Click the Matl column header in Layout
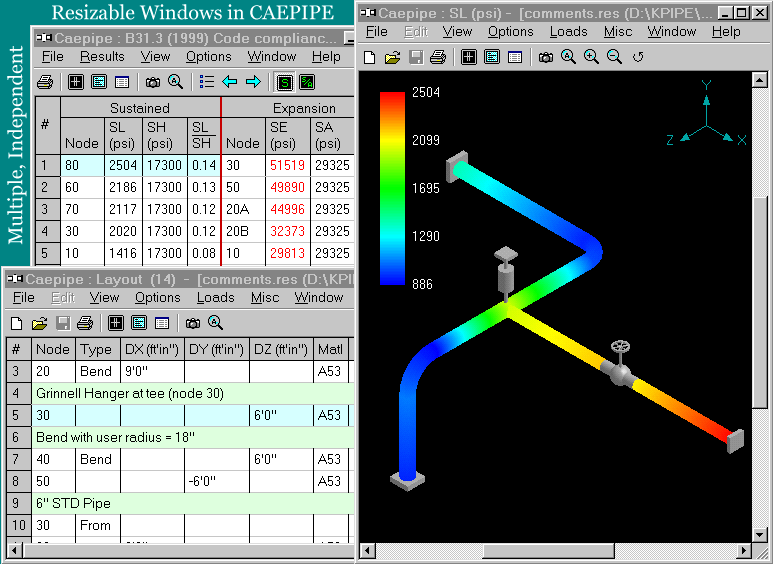773x564 pixels. click(331, 350)
